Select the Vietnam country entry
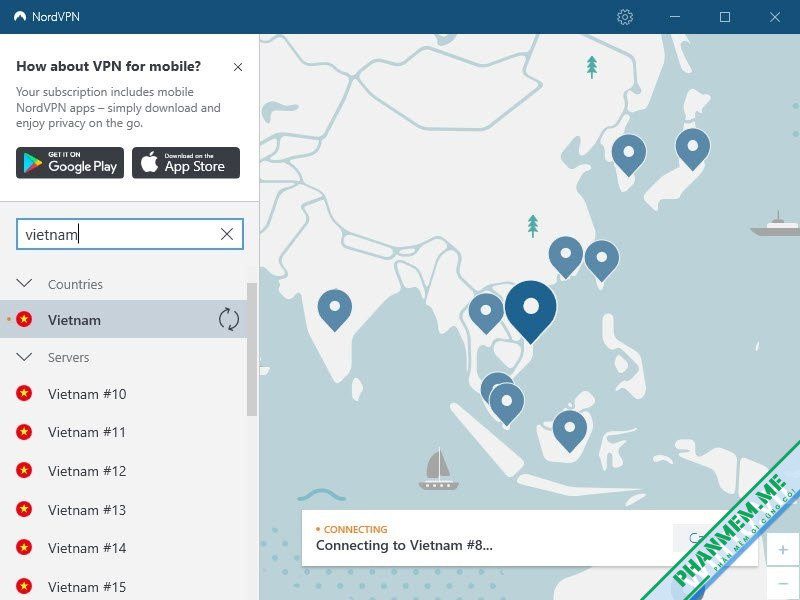This screenshot has height=600, width=800. tap(123, 319)
